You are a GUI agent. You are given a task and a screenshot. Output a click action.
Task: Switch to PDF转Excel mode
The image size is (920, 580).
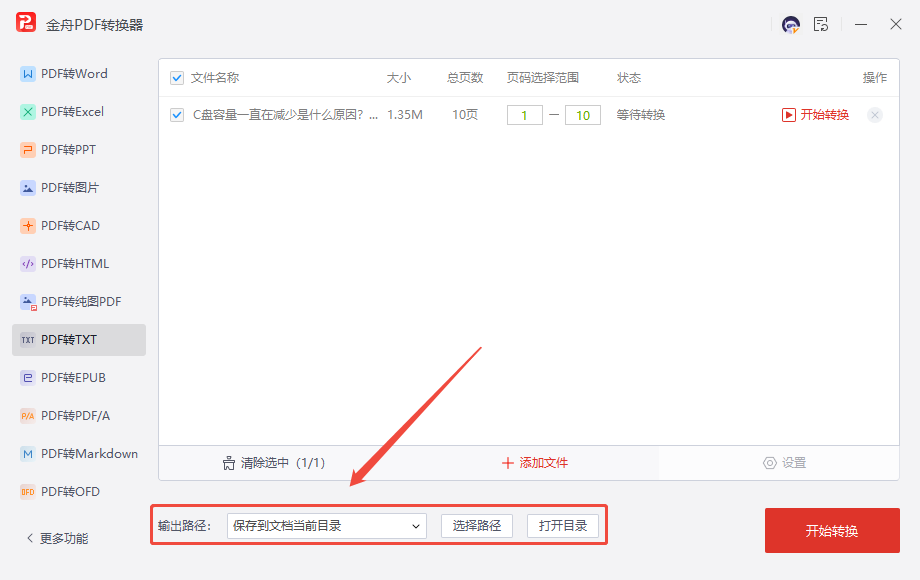click(x=79, y=112)
